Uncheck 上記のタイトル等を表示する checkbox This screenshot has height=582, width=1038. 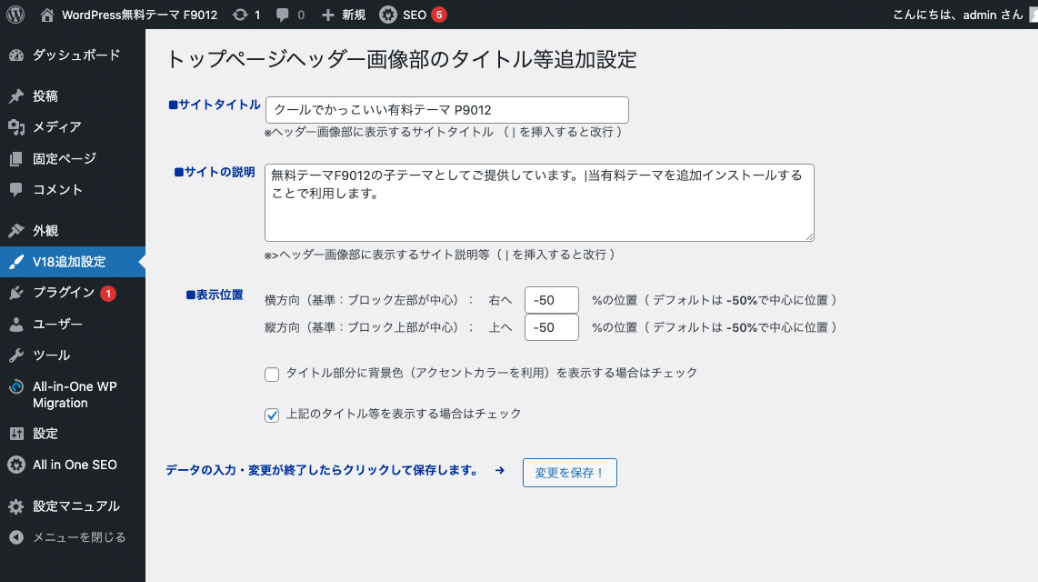tap(271, 415)
